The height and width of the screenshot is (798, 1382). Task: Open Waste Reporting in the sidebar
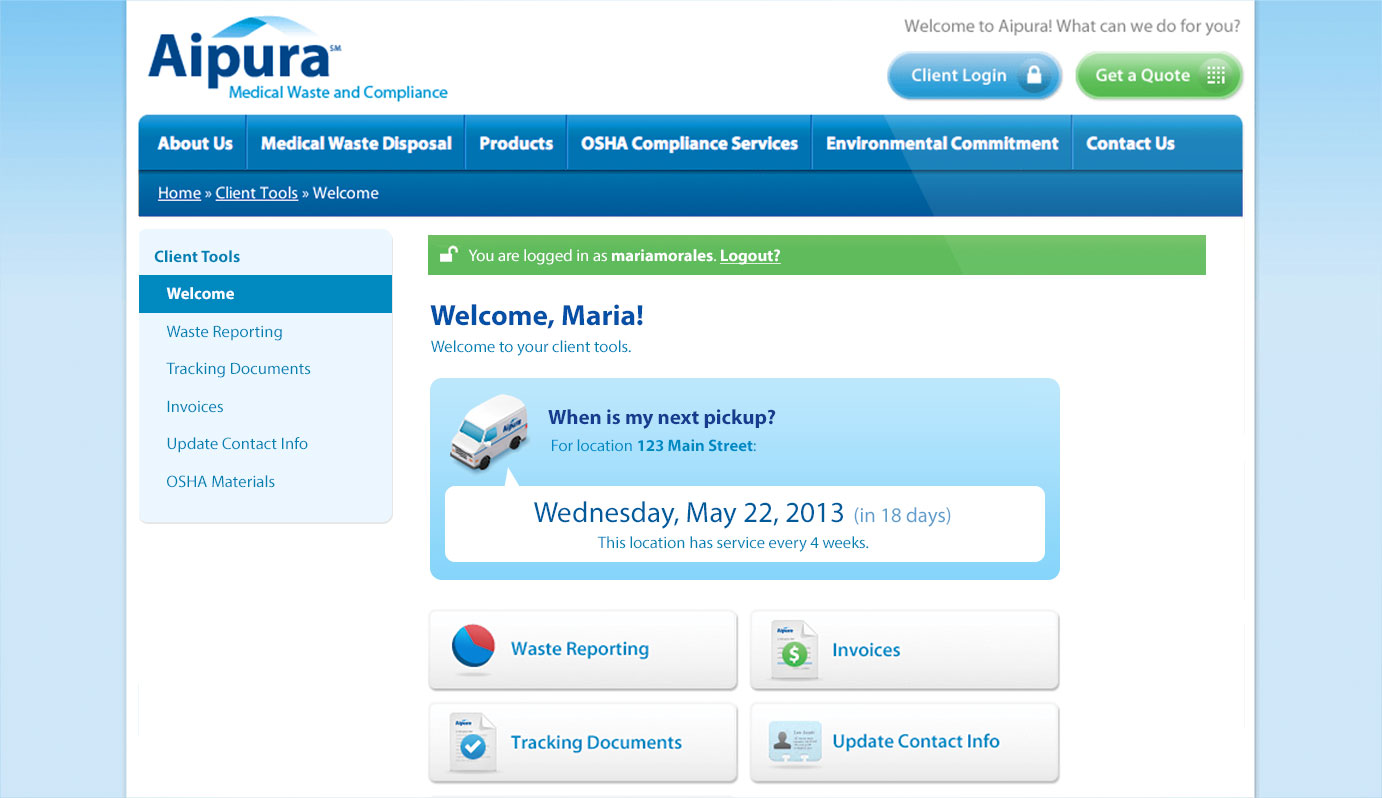point(224,332)
